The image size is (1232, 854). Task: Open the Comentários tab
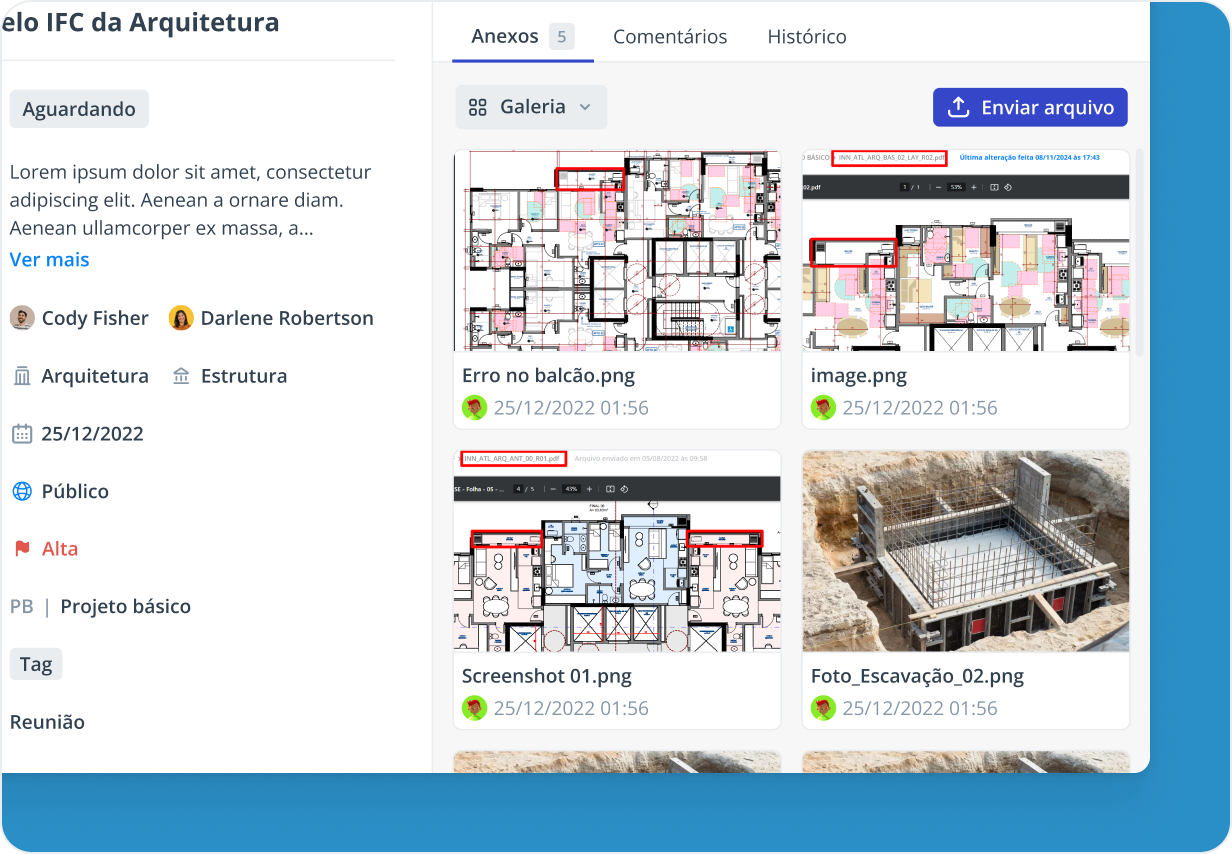(x=670, y=37)
